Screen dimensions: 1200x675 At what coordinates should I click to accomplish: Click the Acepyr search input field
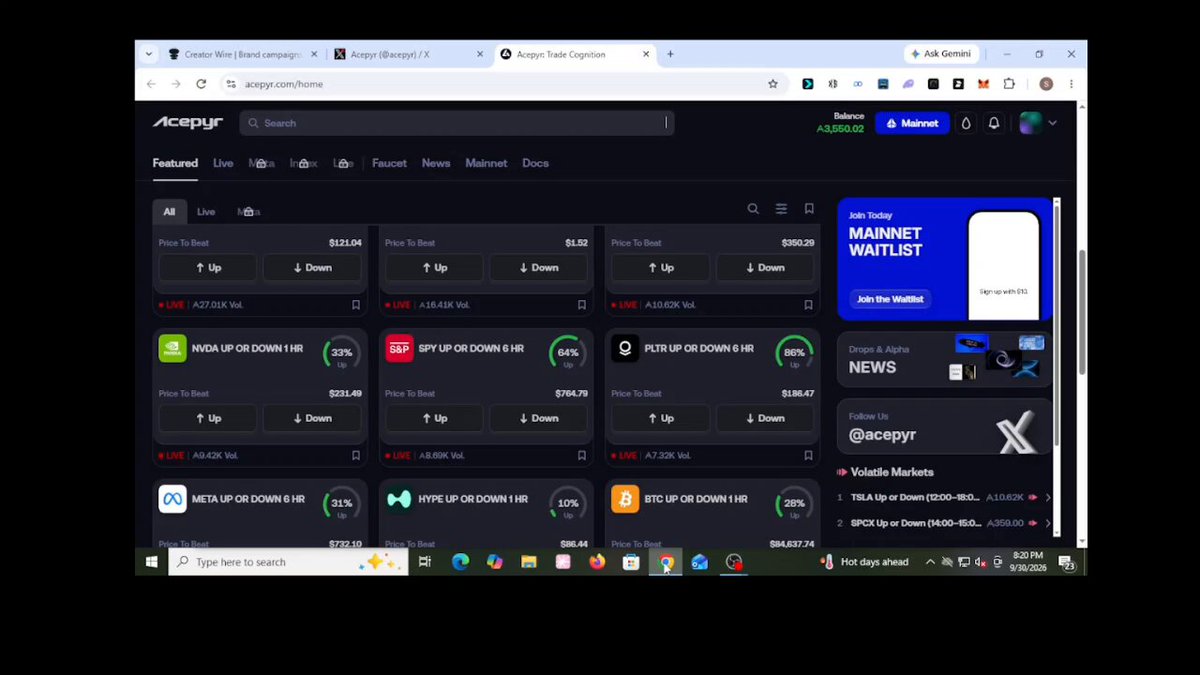pyautogui.click(x=456, y=123)
